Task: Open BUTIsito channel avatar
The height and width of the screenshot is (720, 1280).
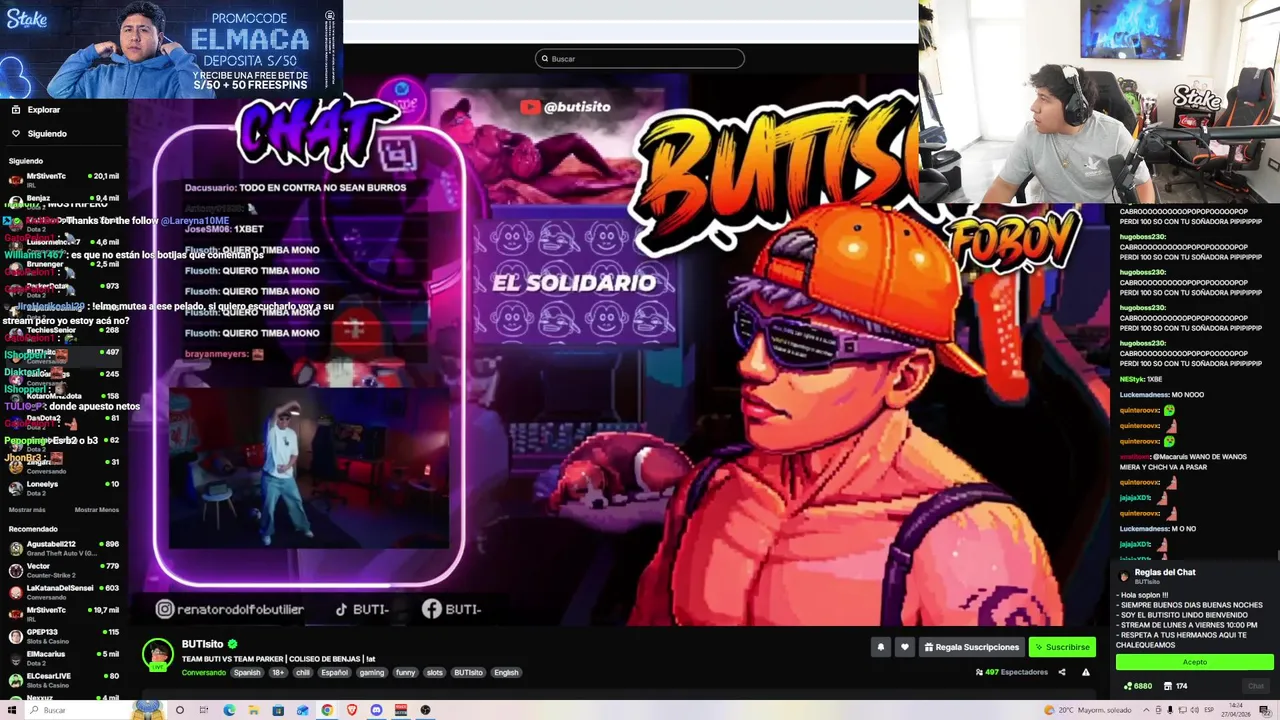Action: tap(157, 654)
